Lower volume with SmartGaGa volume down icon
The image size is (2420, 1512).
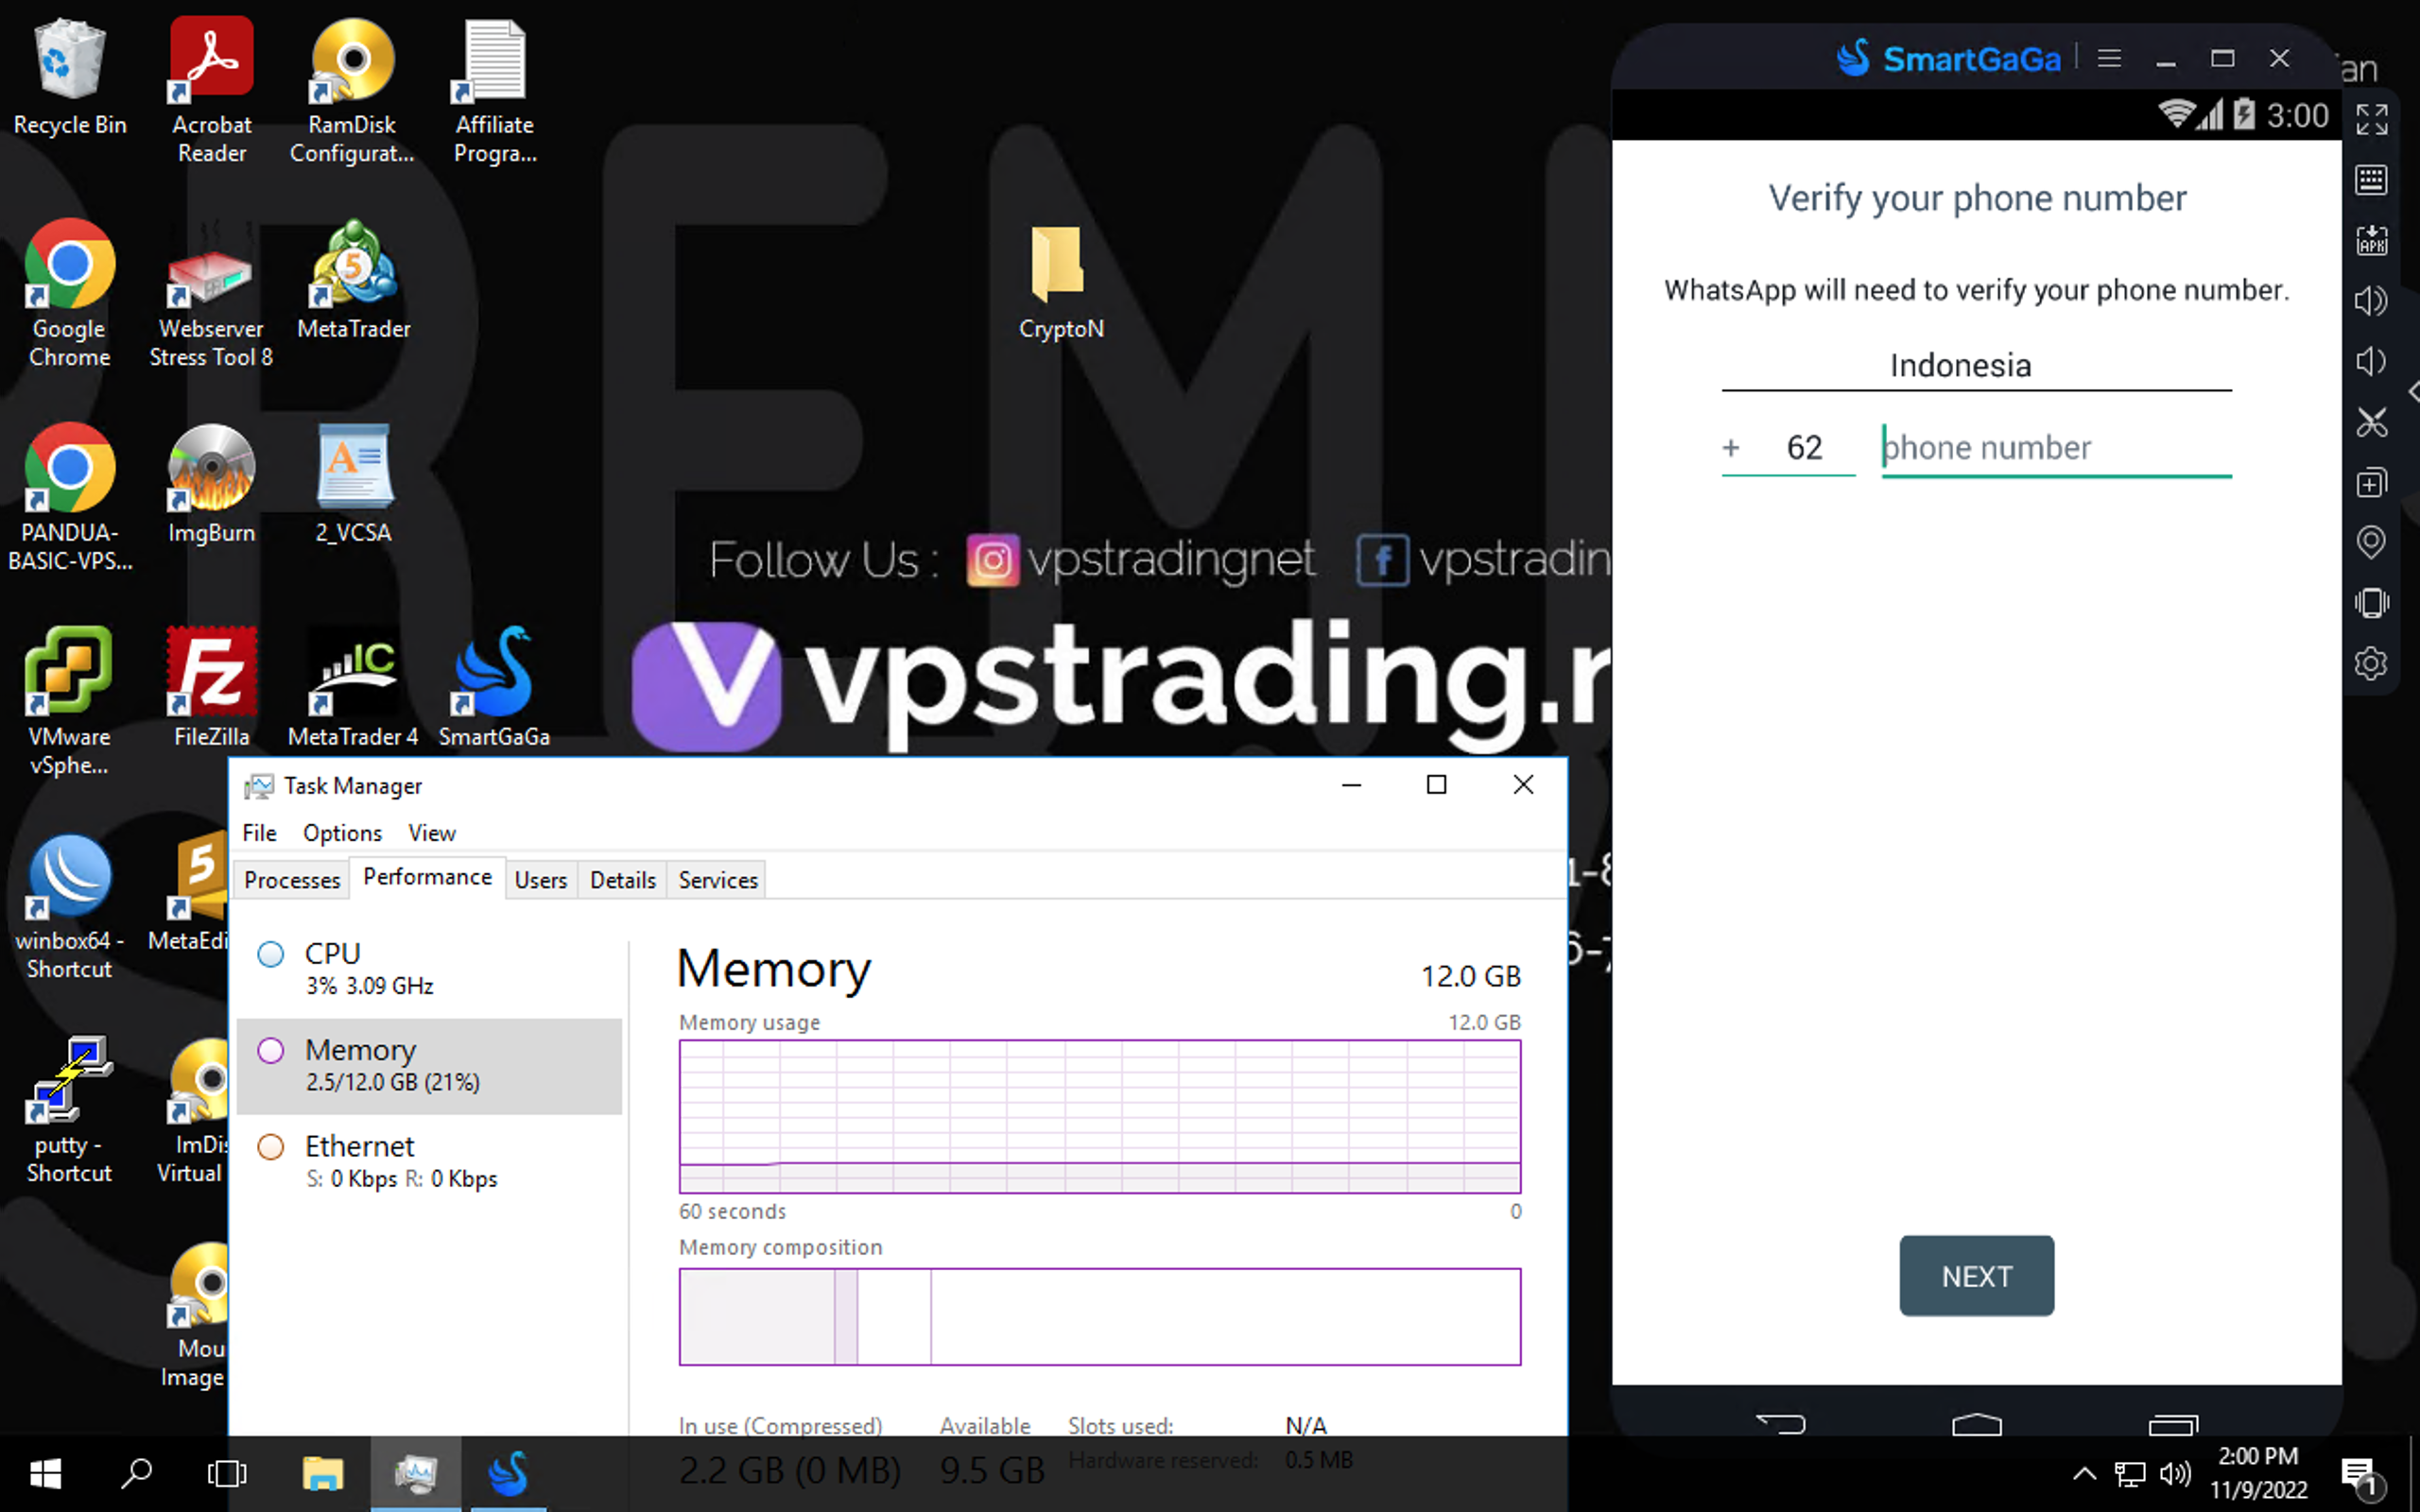(2371, 361)
